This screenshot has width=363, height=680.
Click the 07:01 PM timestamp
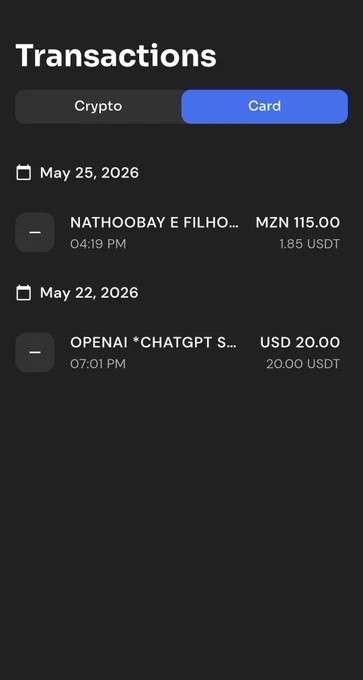[x=98, y=364]
